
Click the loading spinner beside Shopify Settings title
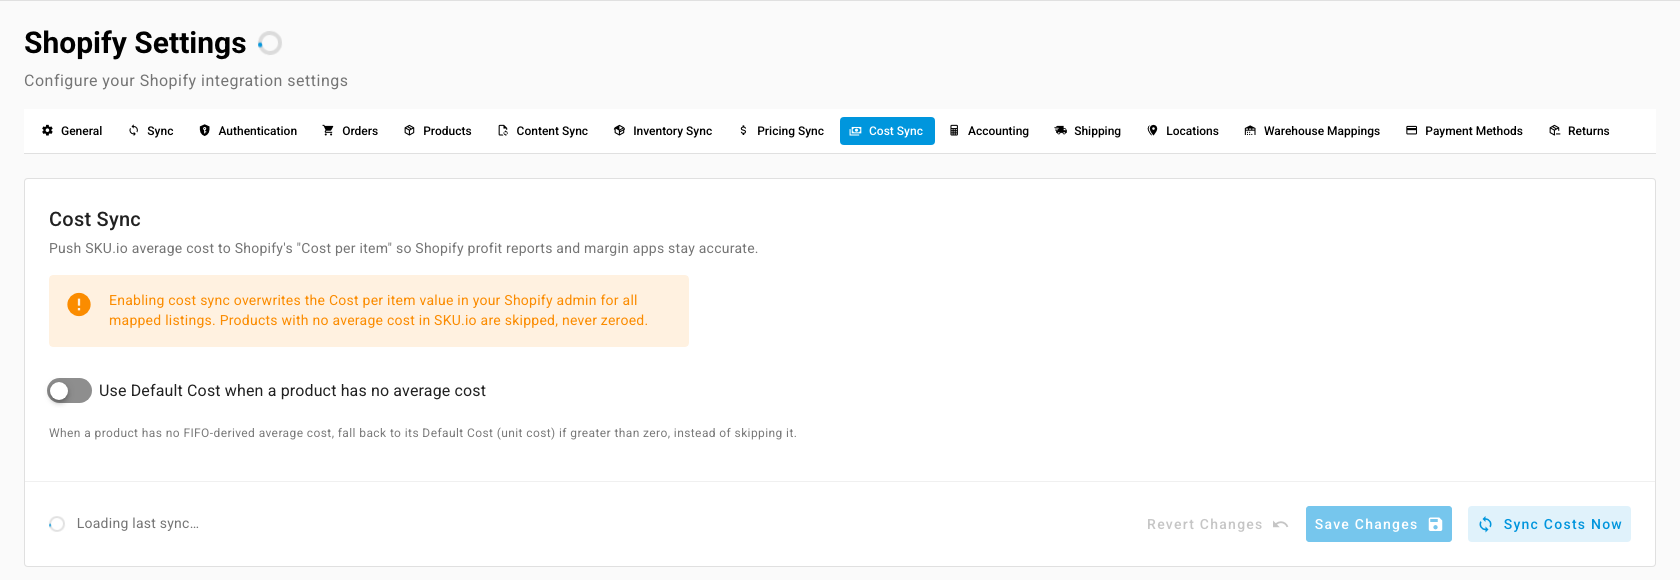(x=270, y=43)
